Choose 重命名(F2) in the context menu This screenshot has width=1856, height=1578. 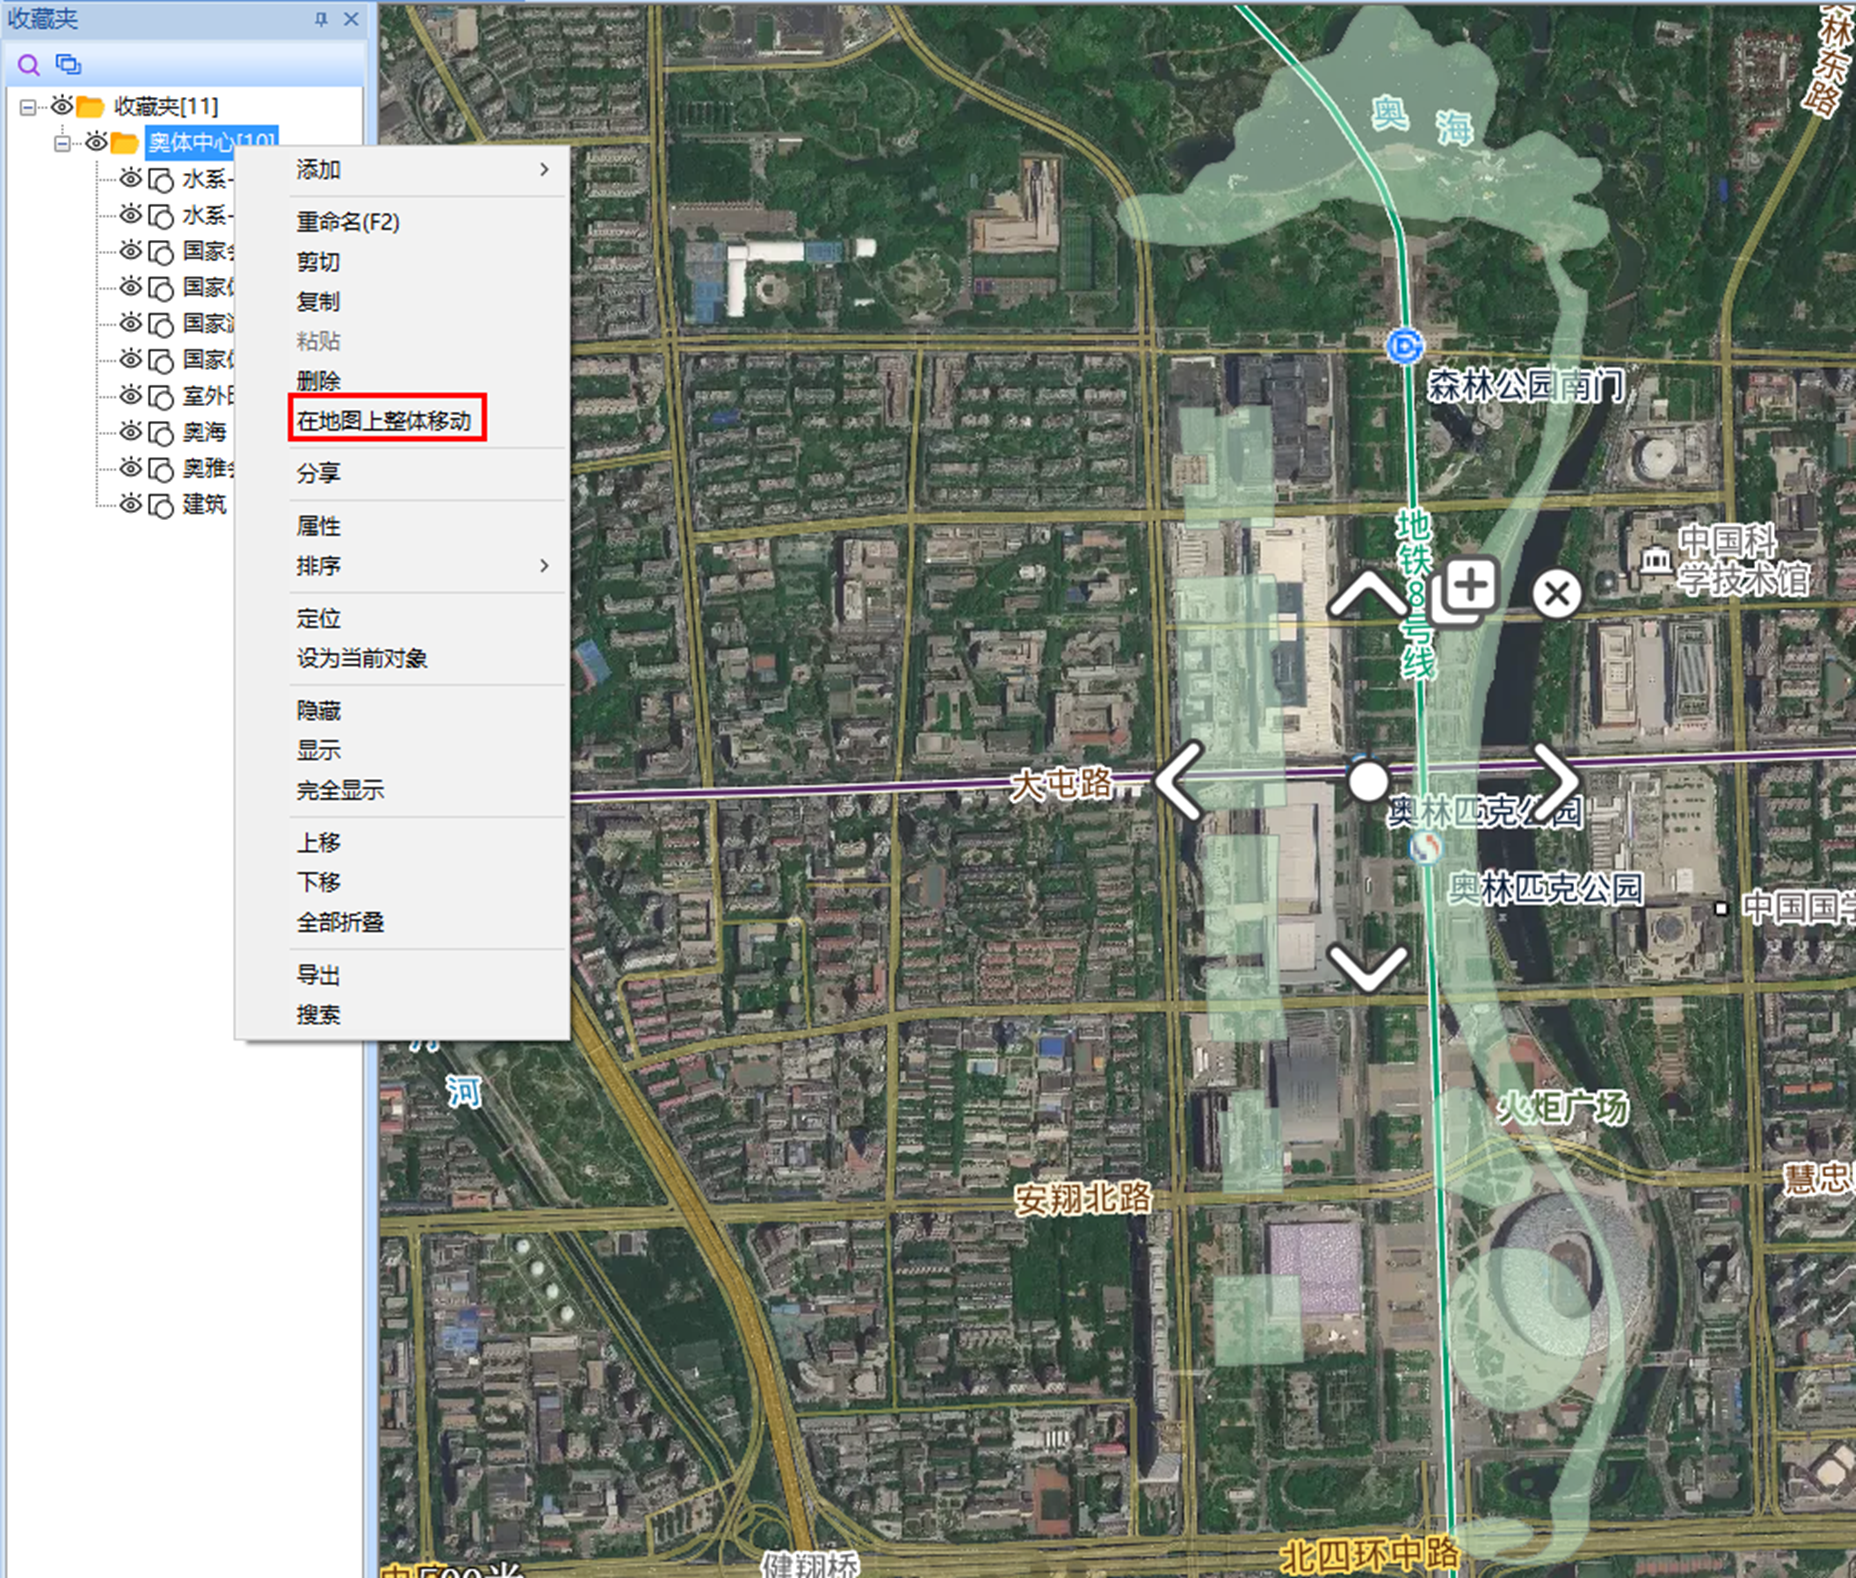pyautogui.click(x=347, y=222)
